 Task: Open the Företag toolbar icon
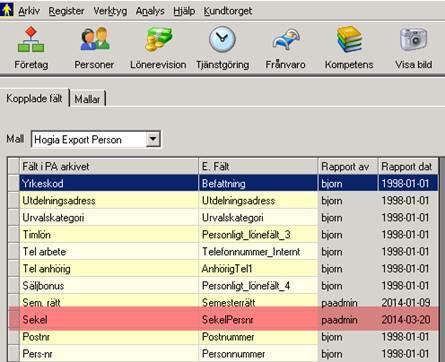31,40
